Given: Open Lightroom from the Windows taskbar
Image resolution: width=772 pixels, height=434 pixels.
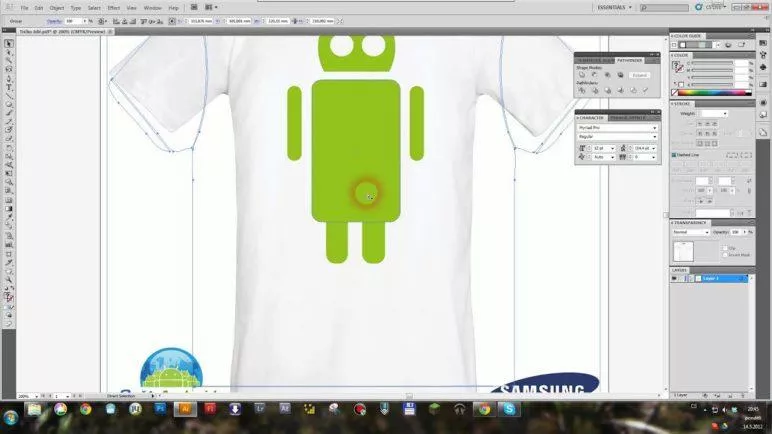Looking at the screenshot, I should pos(259,409).
